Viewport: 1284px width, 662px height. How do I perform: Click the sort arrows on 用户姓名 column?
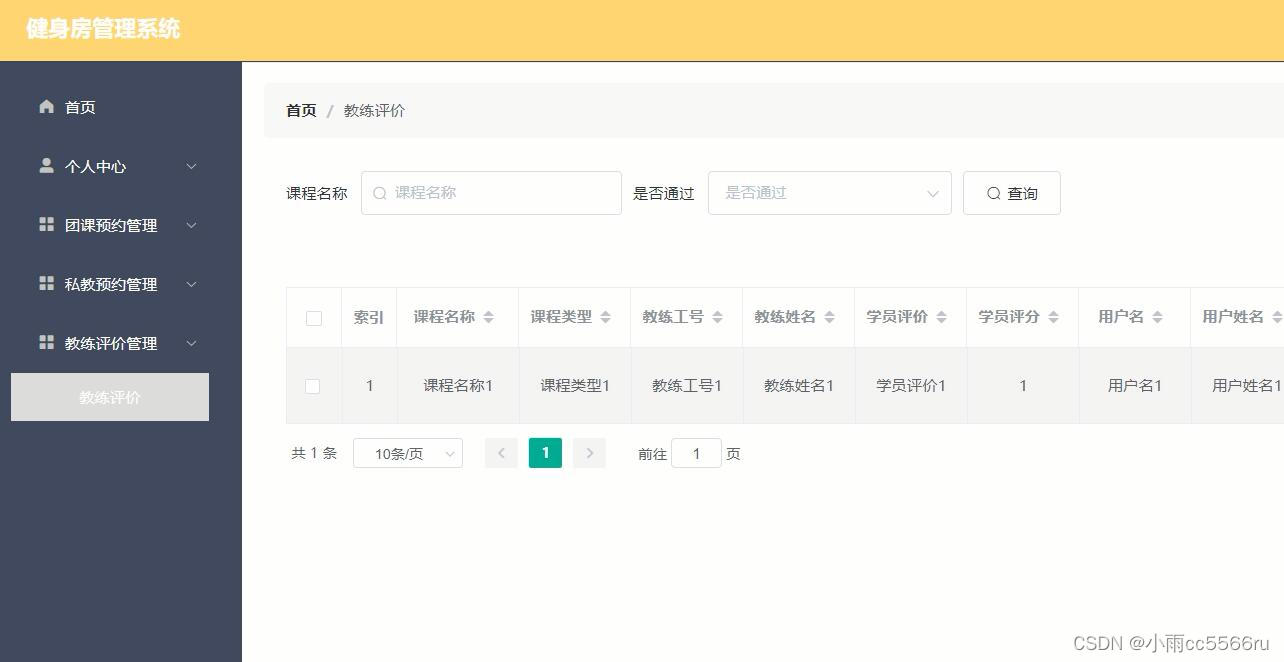click(1277, 317)
